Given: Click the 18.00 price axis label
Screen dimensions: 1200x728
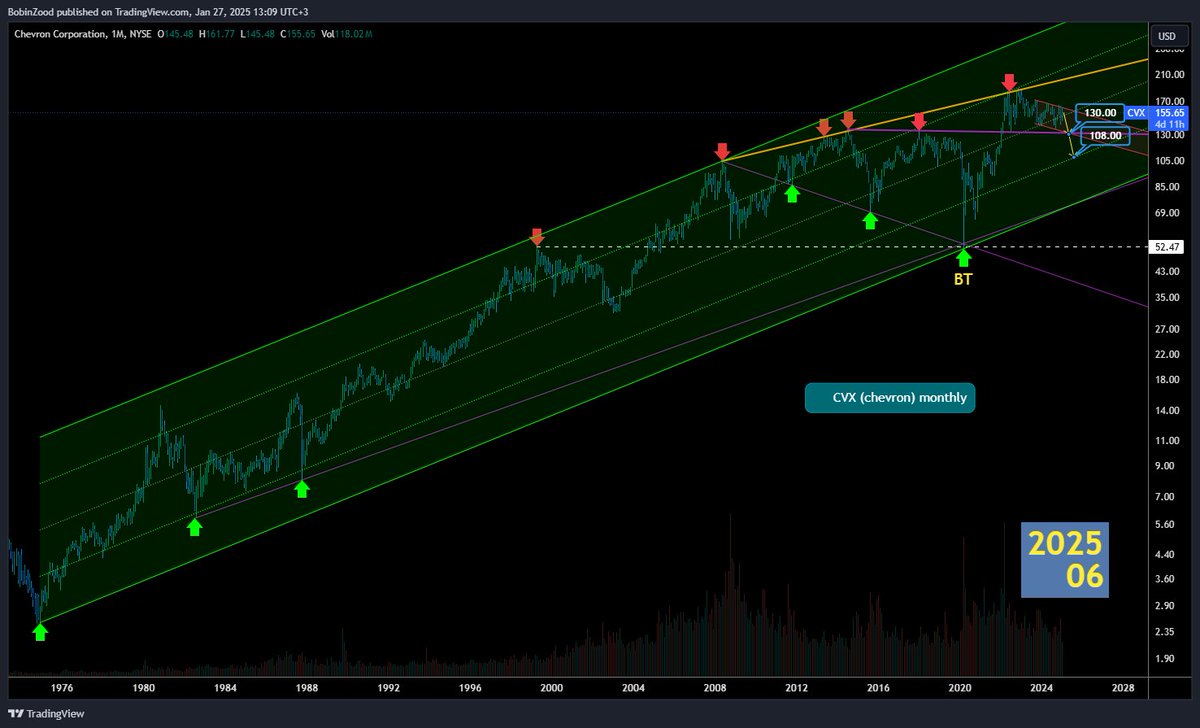Looking at the screenshot, I should (1167, 380).
